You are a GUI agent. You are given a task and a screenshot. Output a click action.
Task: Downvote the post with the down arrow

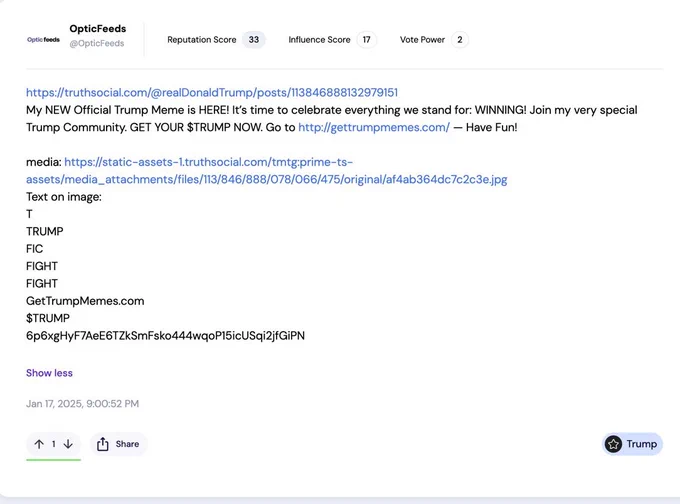click(68, 444)
